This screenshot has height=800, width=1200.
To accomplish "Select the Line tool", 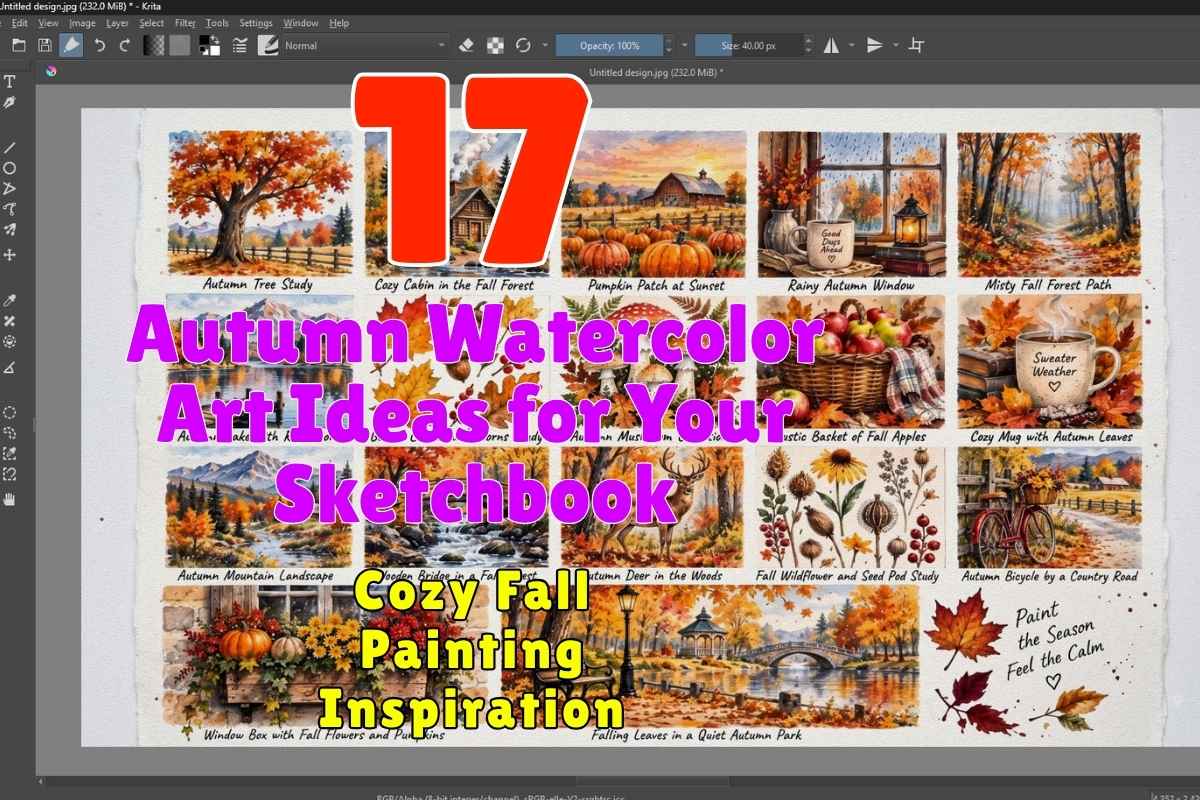I will click(x=10, y=147).
